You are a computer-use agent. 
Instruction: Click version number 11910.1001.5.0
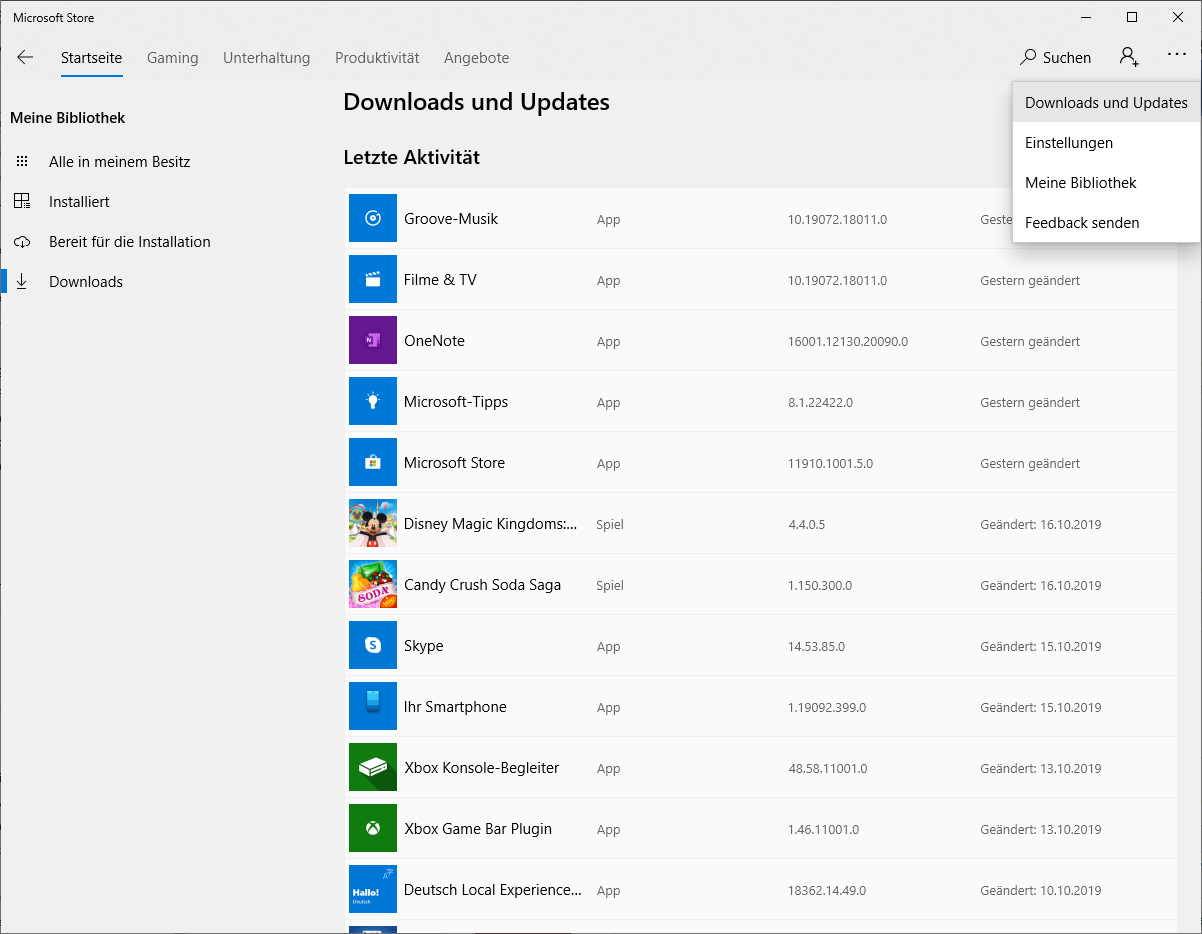830,463
